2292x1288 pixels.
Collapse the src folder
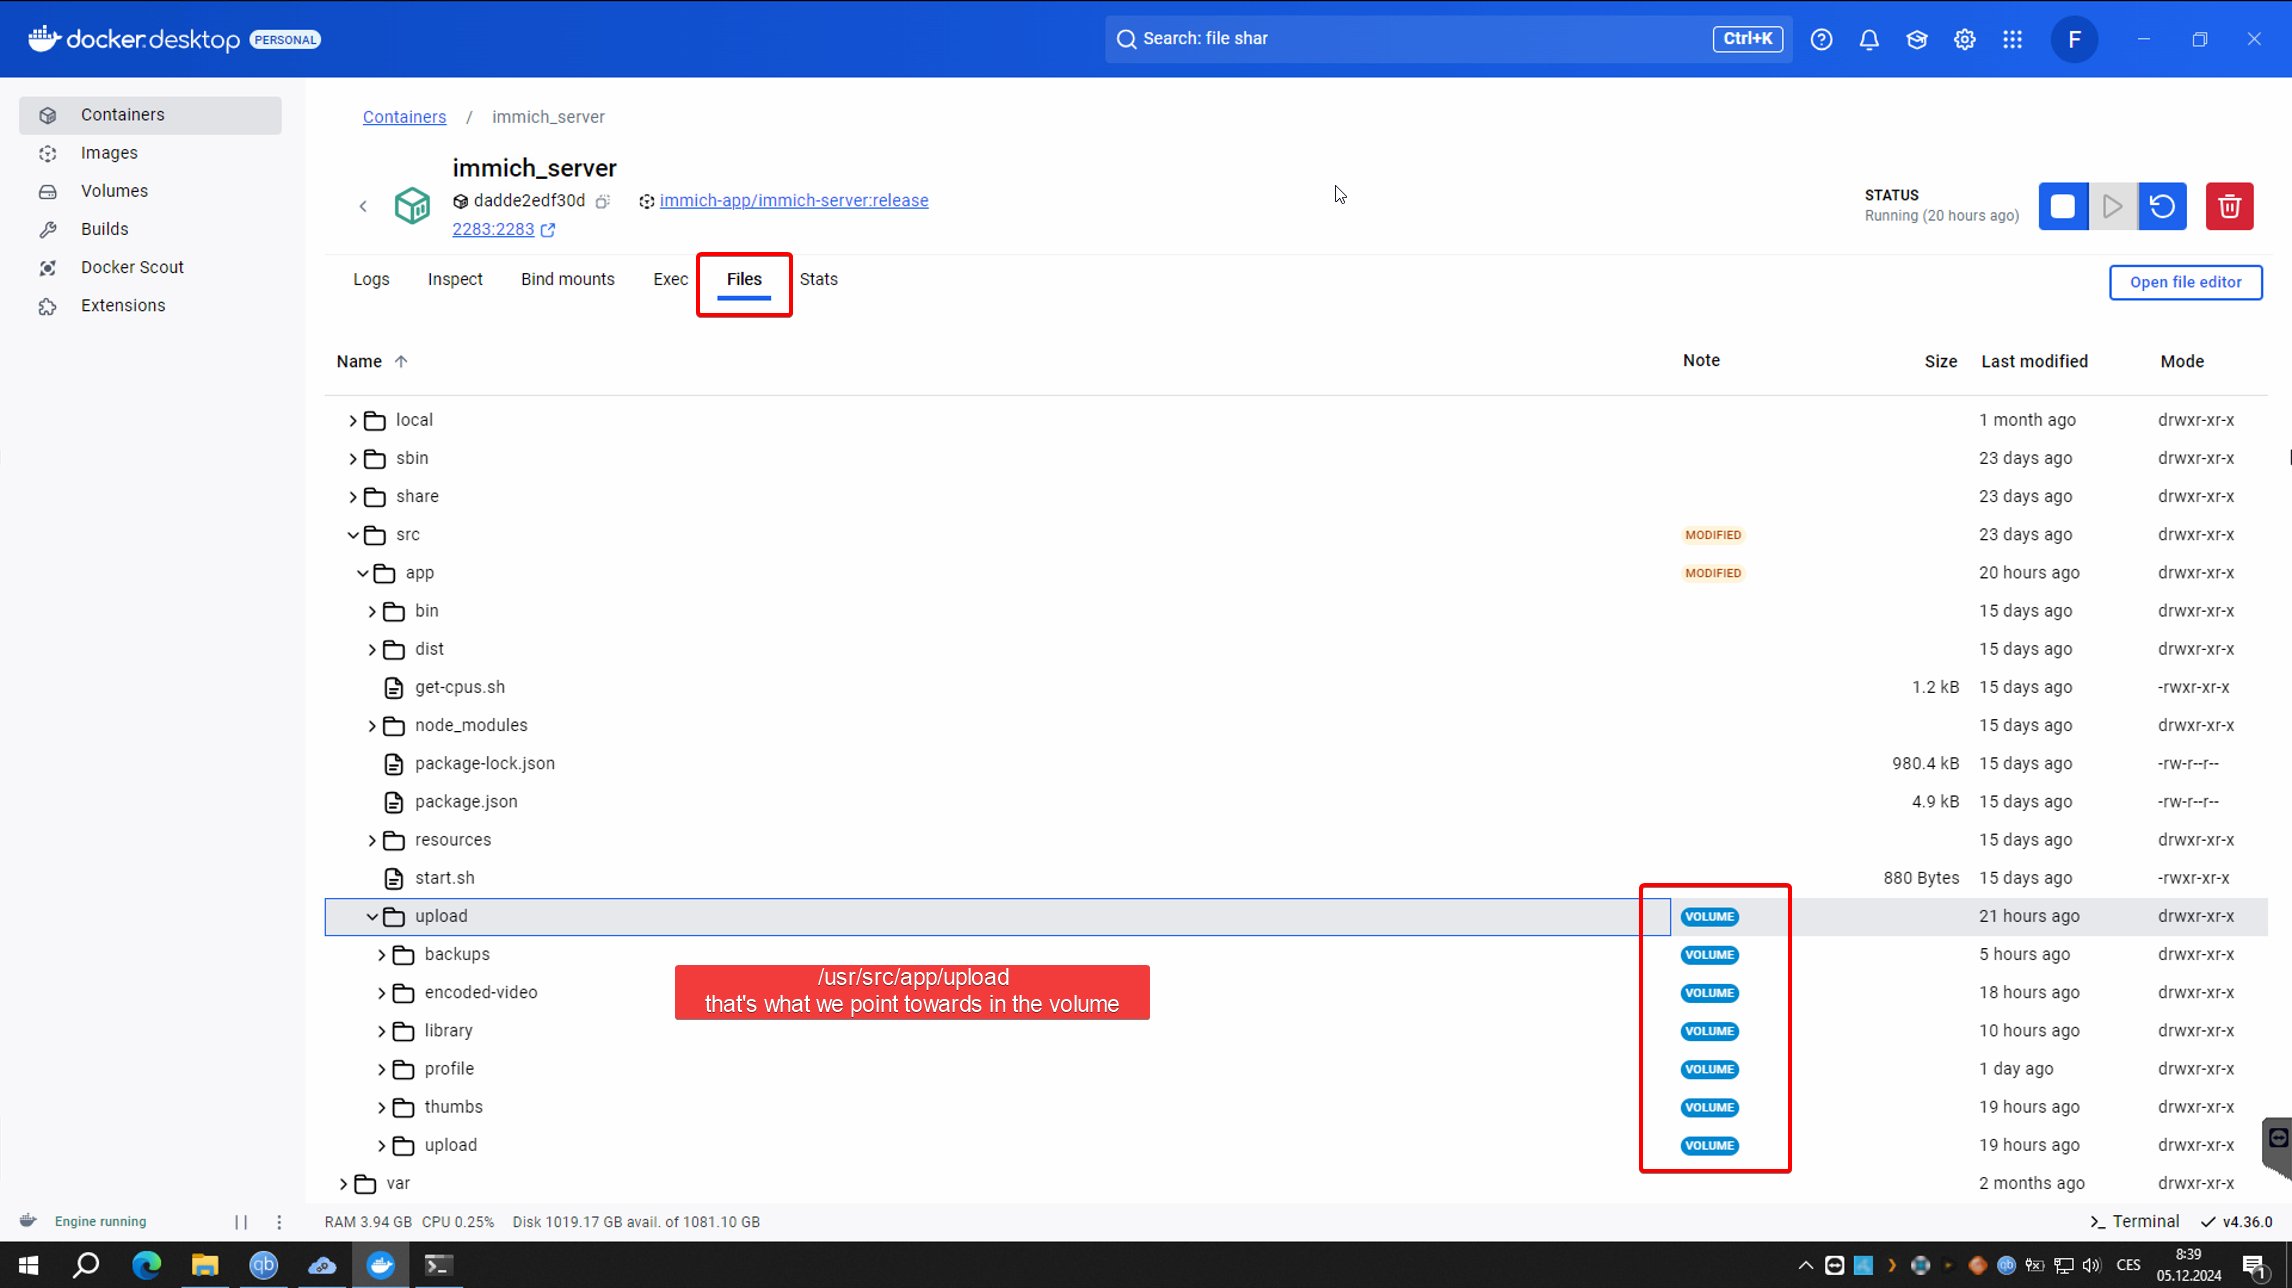click(x=353, y=535)
